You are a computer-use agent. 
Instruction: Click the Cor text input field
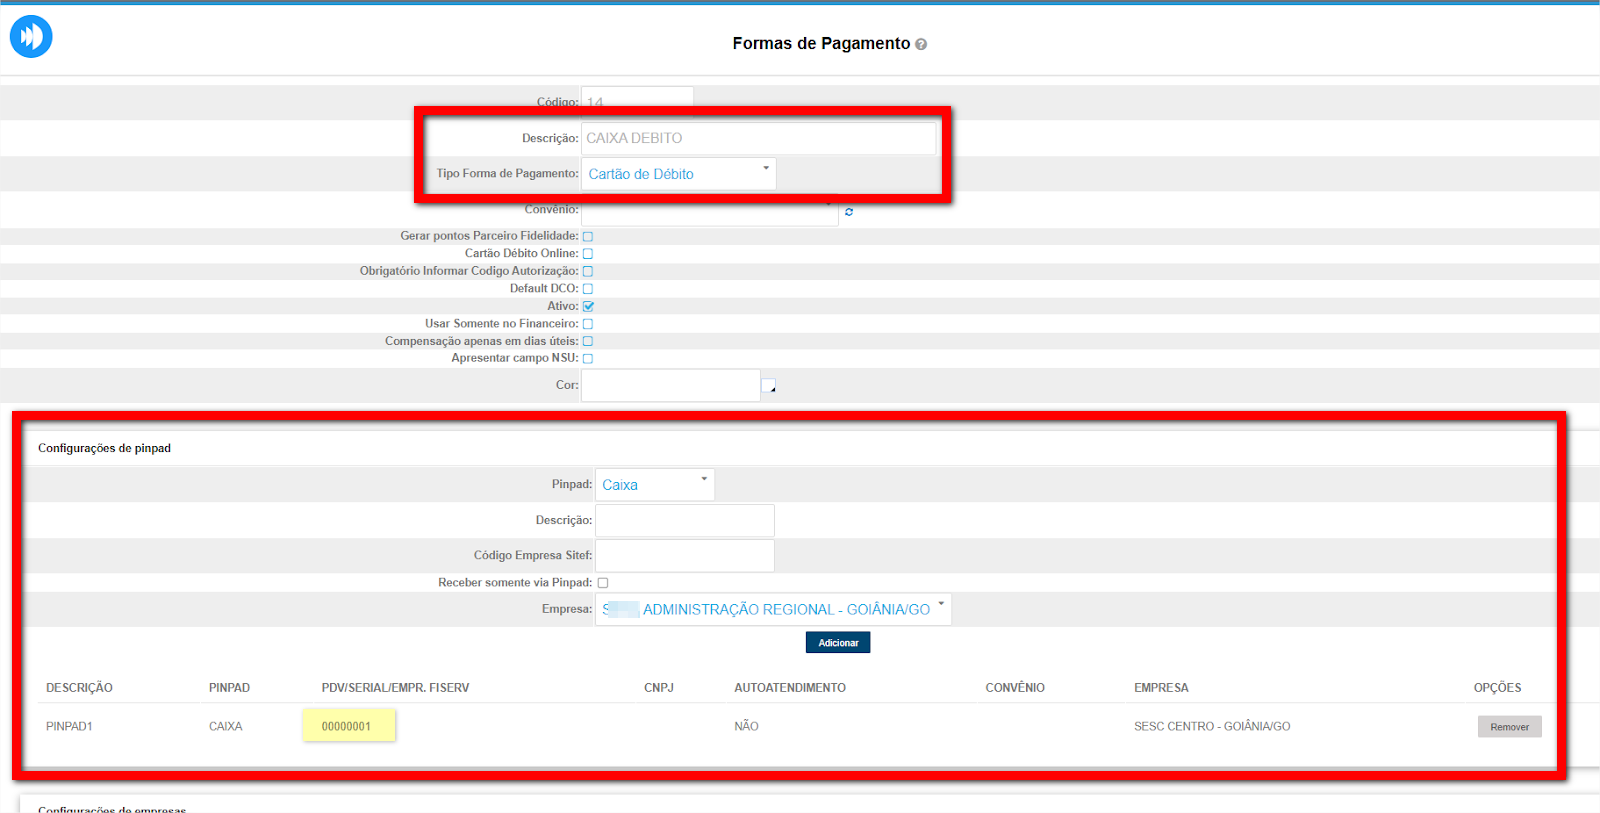[670, 386]
